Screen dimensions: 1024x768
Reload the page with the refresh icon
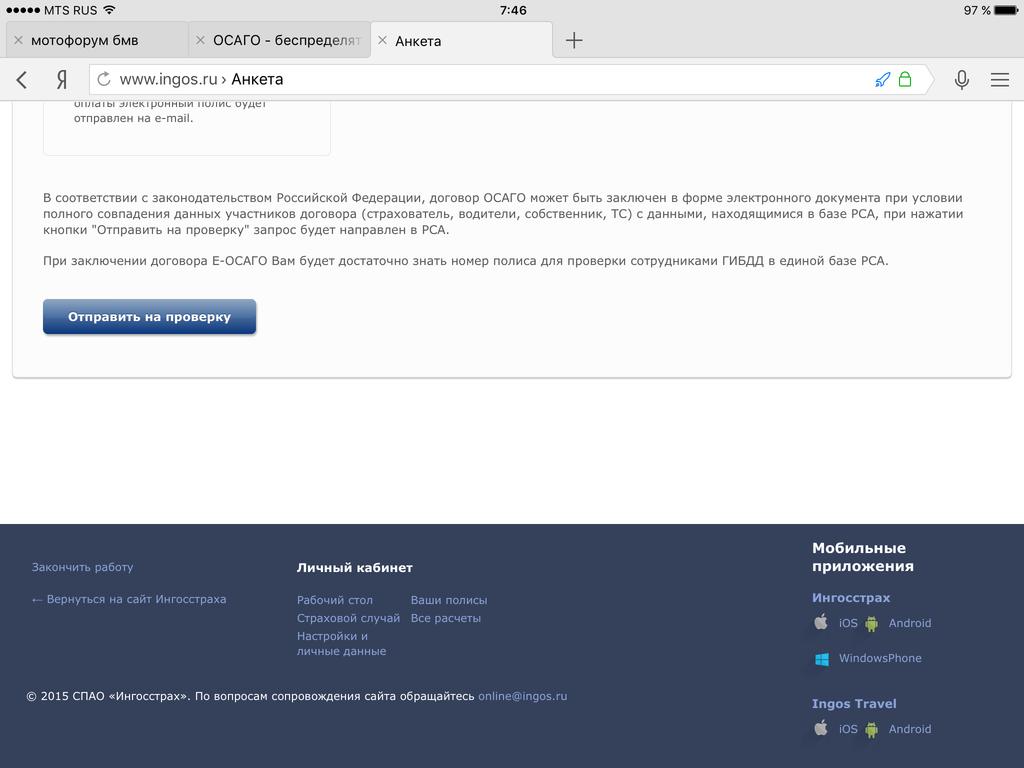(x=104, y=80)
